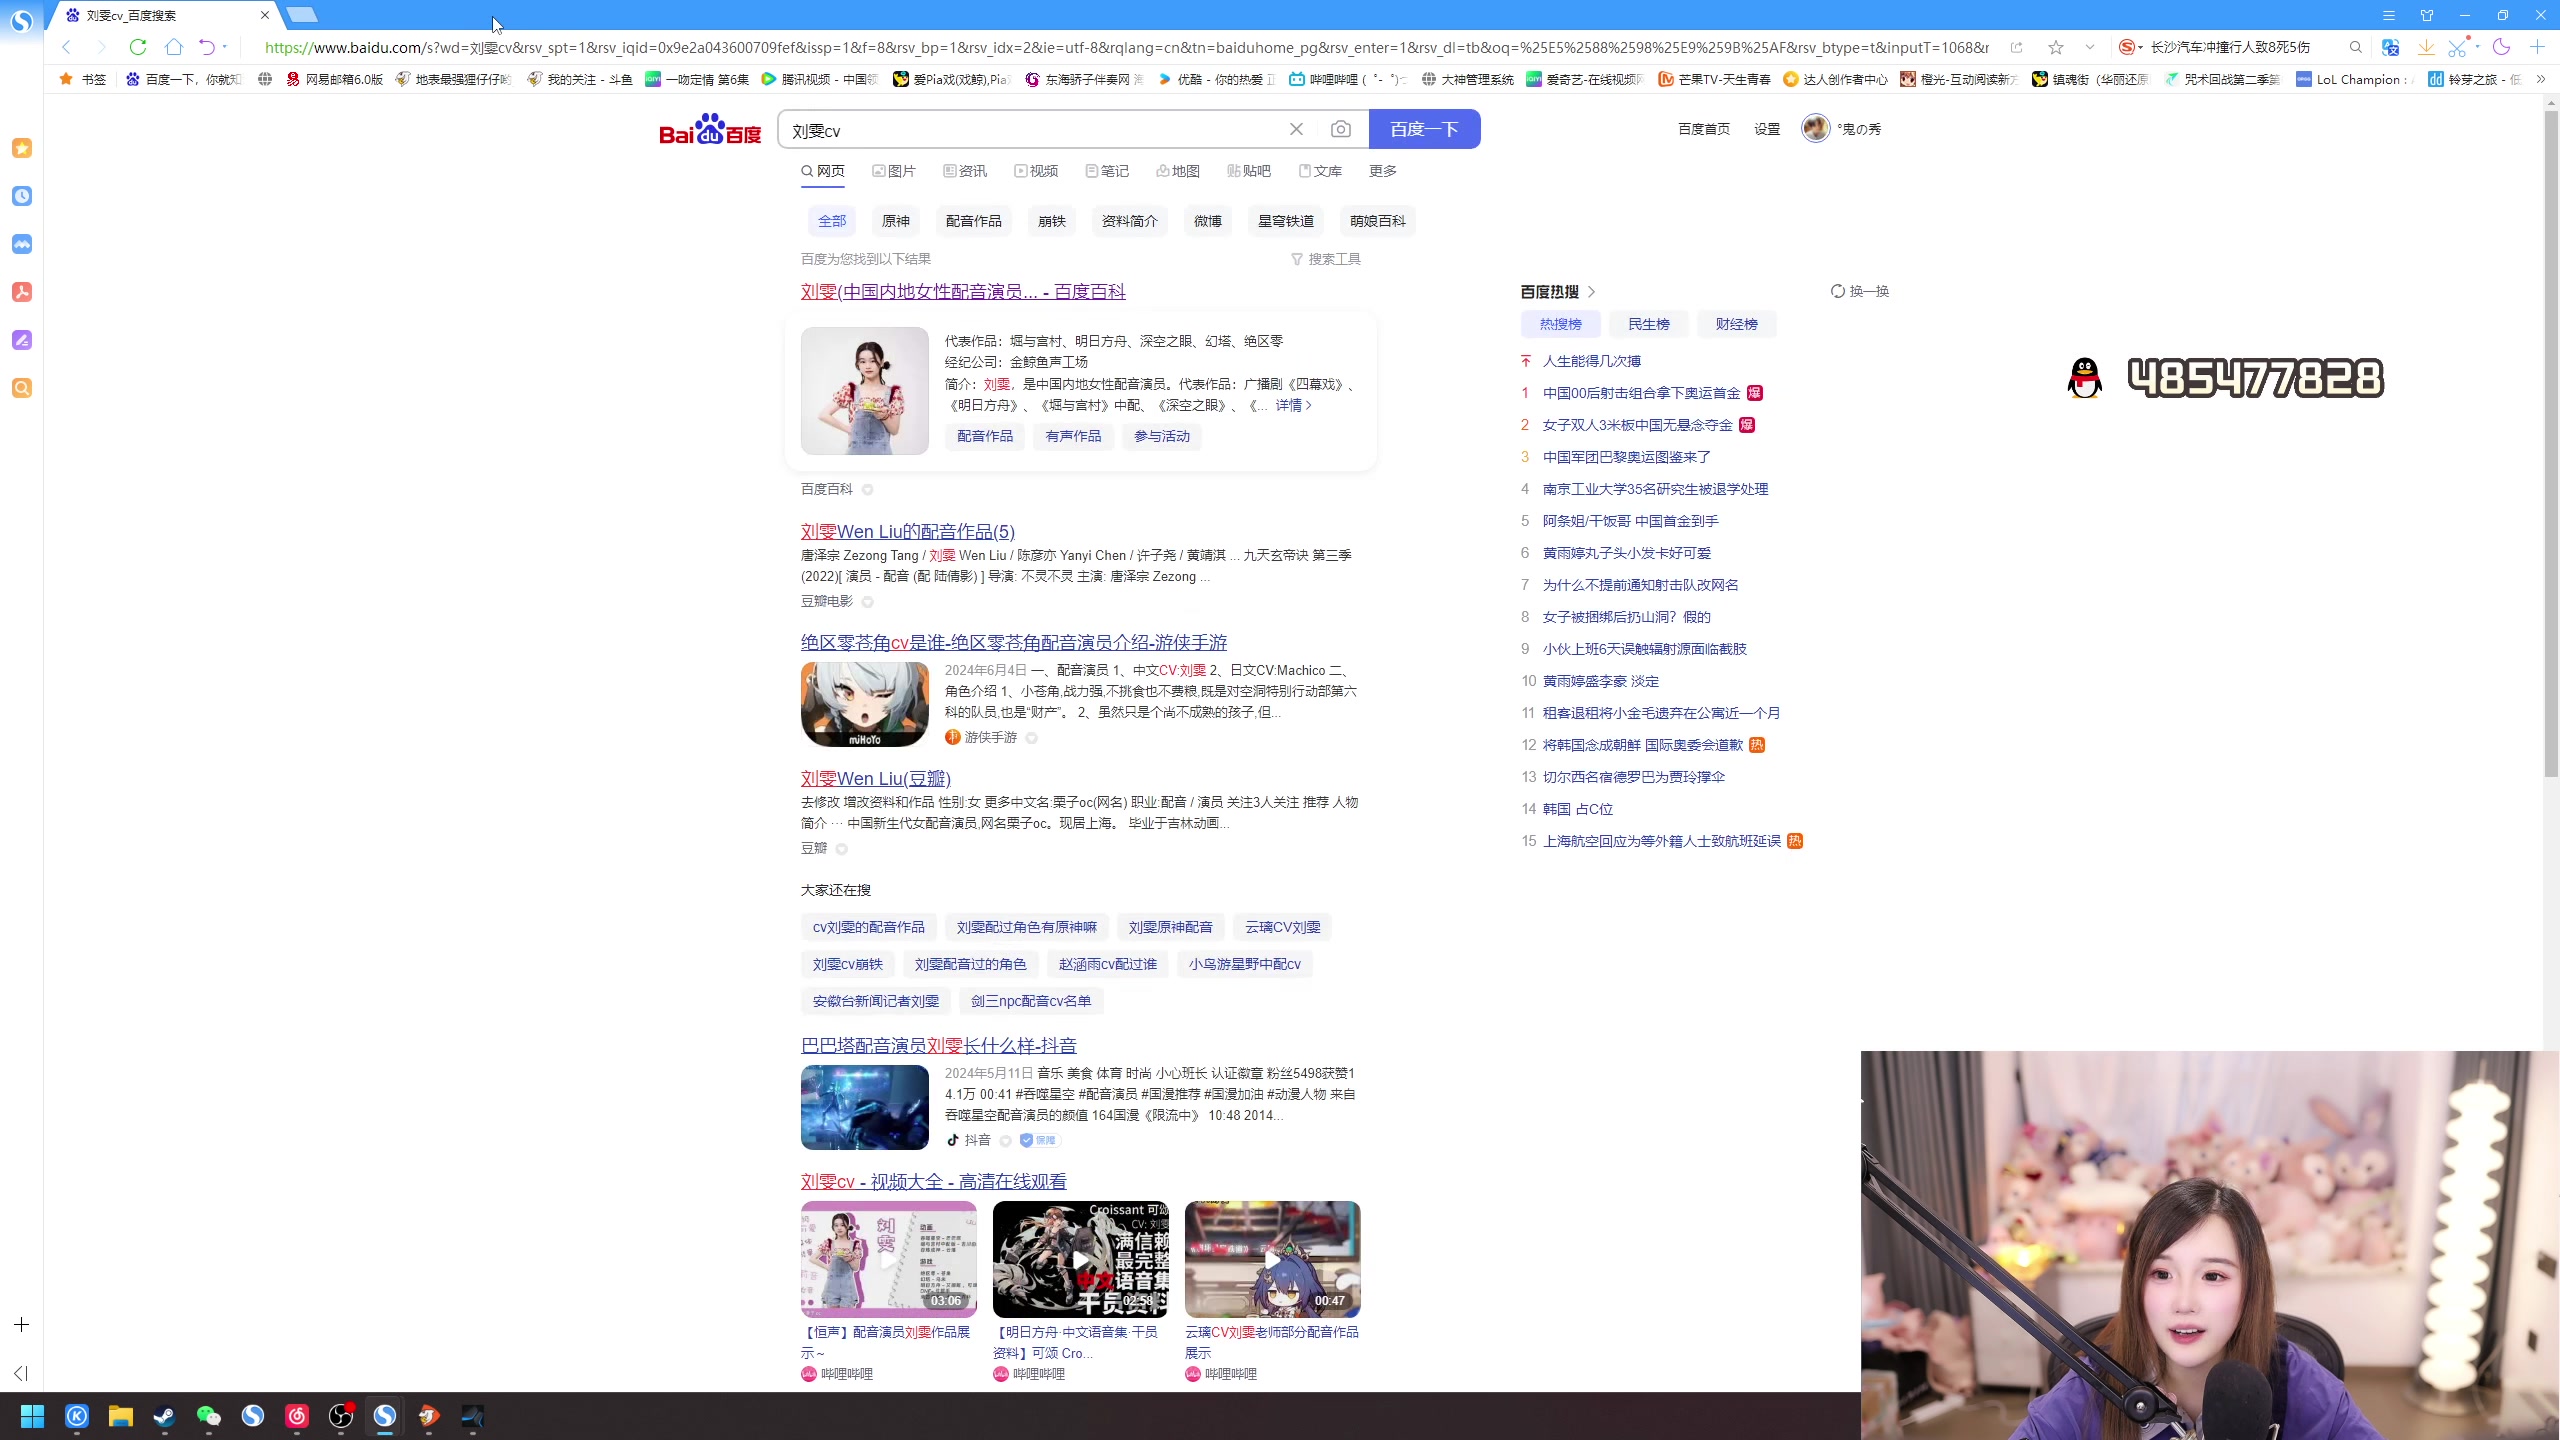Open the 书签 bookmarks folder
Screen dimensions: 2560x1440
point(83,79)
